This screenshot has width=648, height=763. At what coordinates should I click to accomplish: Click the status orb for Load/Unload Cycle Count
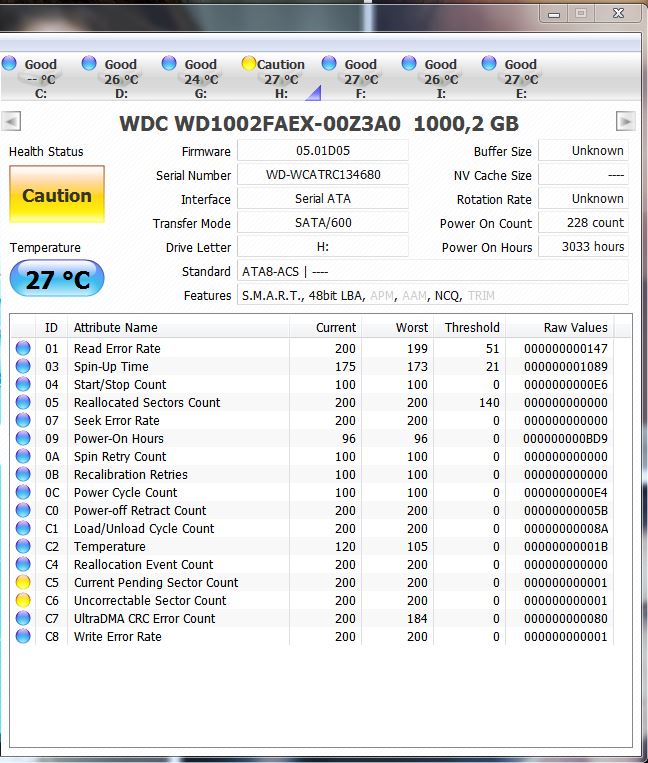pos(23,528)
